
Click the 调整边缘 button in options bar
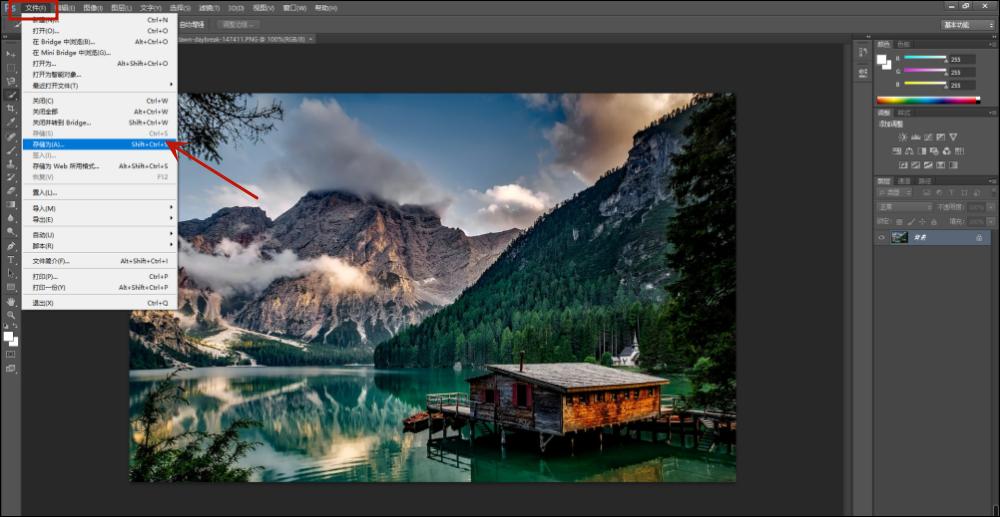tap(240, 24)
